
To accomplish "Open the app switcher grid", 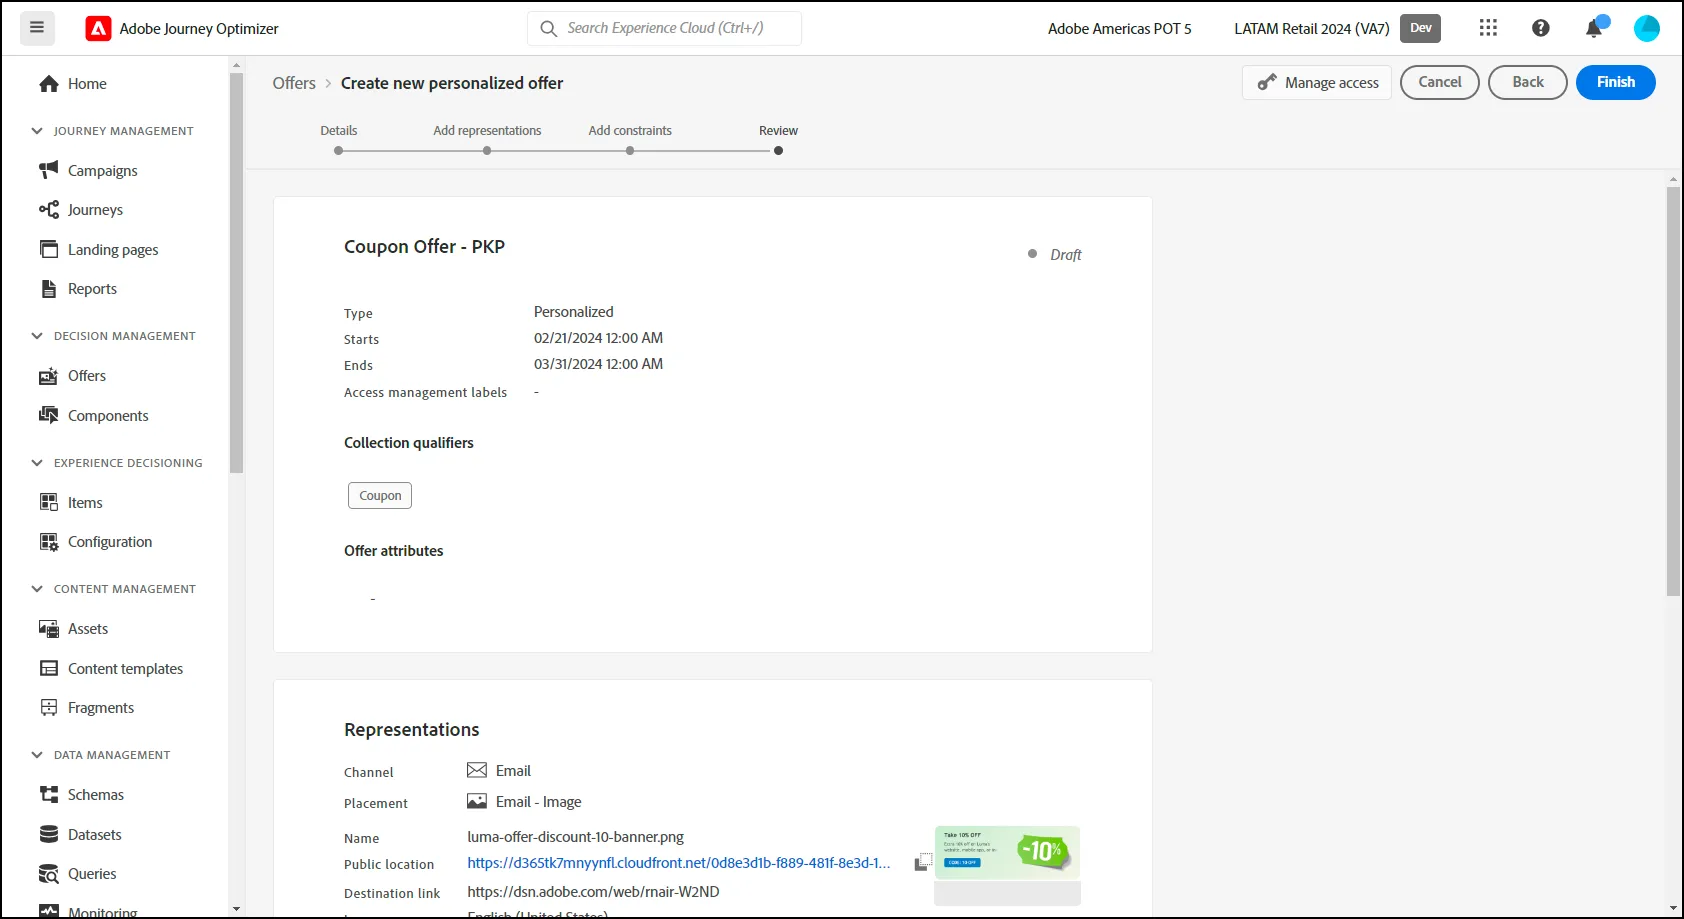I will (x=1488, y=28).
